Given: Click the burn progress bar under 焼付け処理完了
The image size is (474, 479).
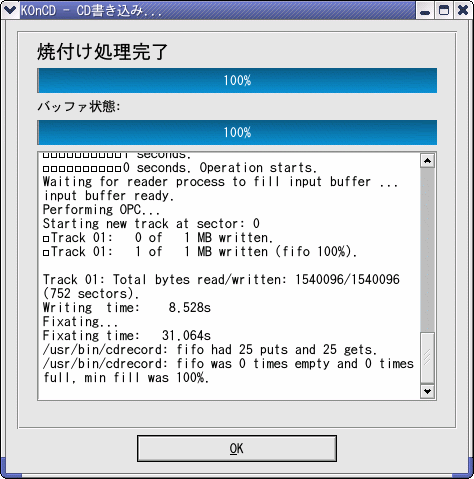Looking at the screenshot, I should tap(237, 80).
